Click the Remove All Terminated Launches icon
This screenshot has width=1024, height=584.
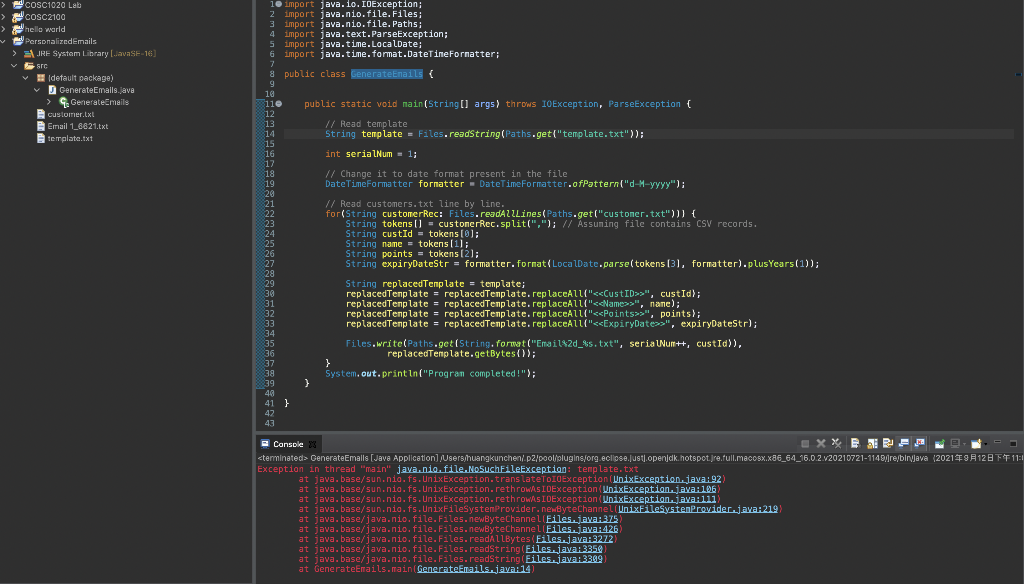[x=836, y=443]
